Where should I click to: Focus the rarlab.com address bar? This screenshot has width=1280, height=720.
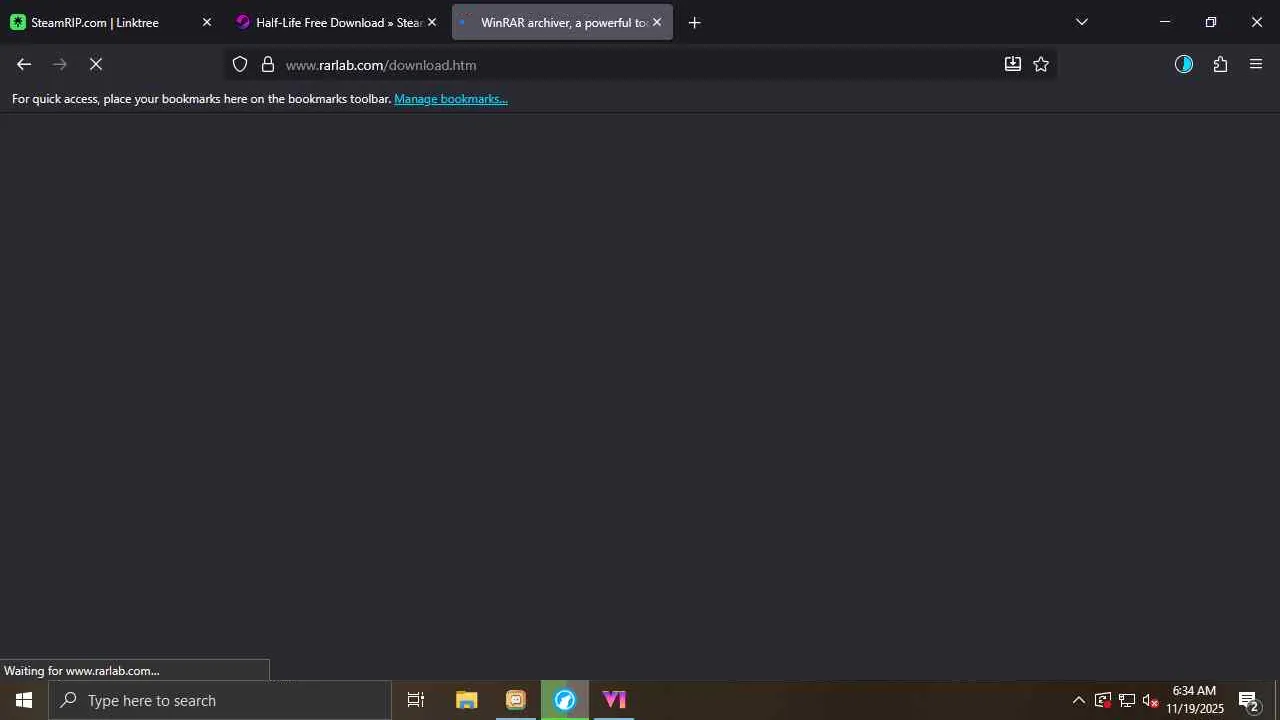pos(640,64)
